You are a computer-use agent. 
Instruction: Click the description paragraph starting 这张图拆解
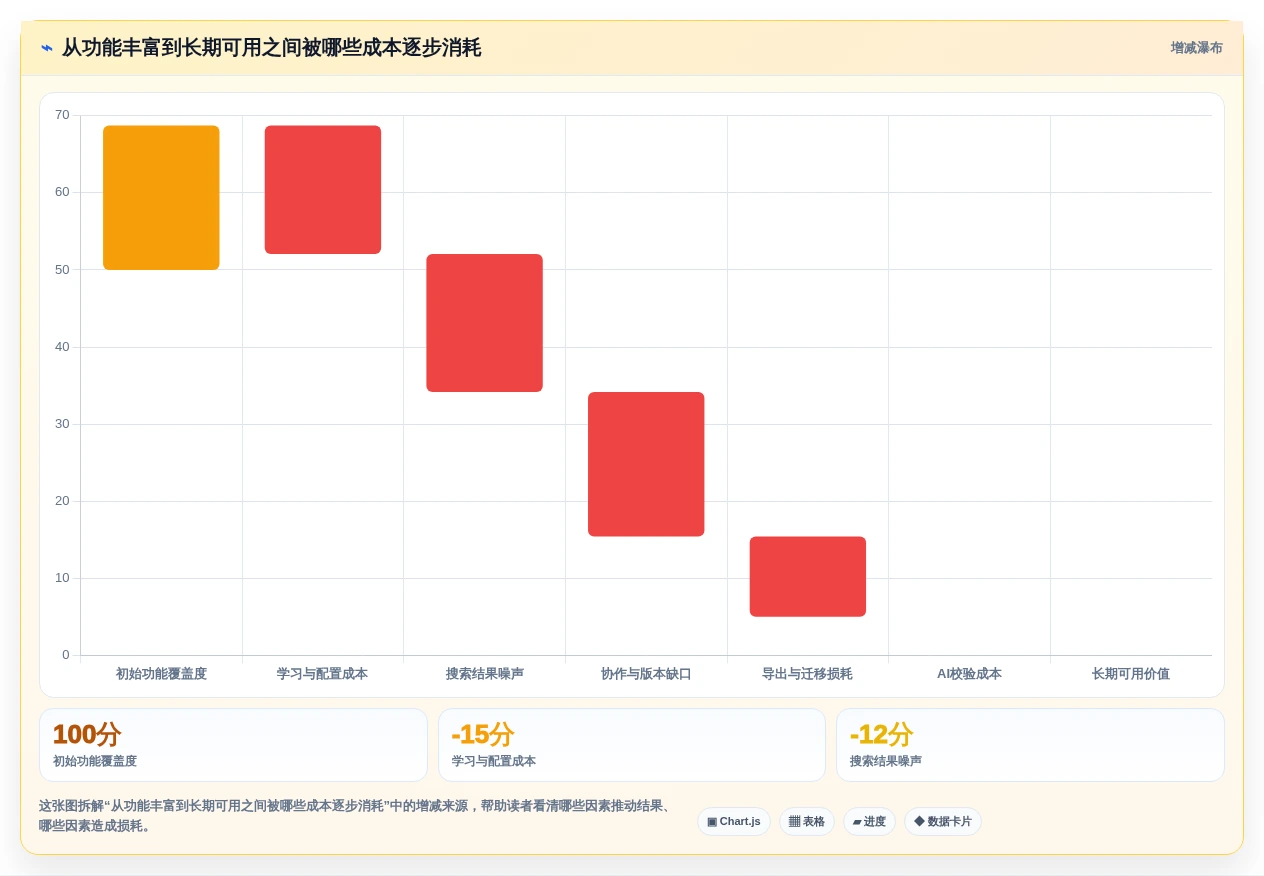click(x=357, y=816)
